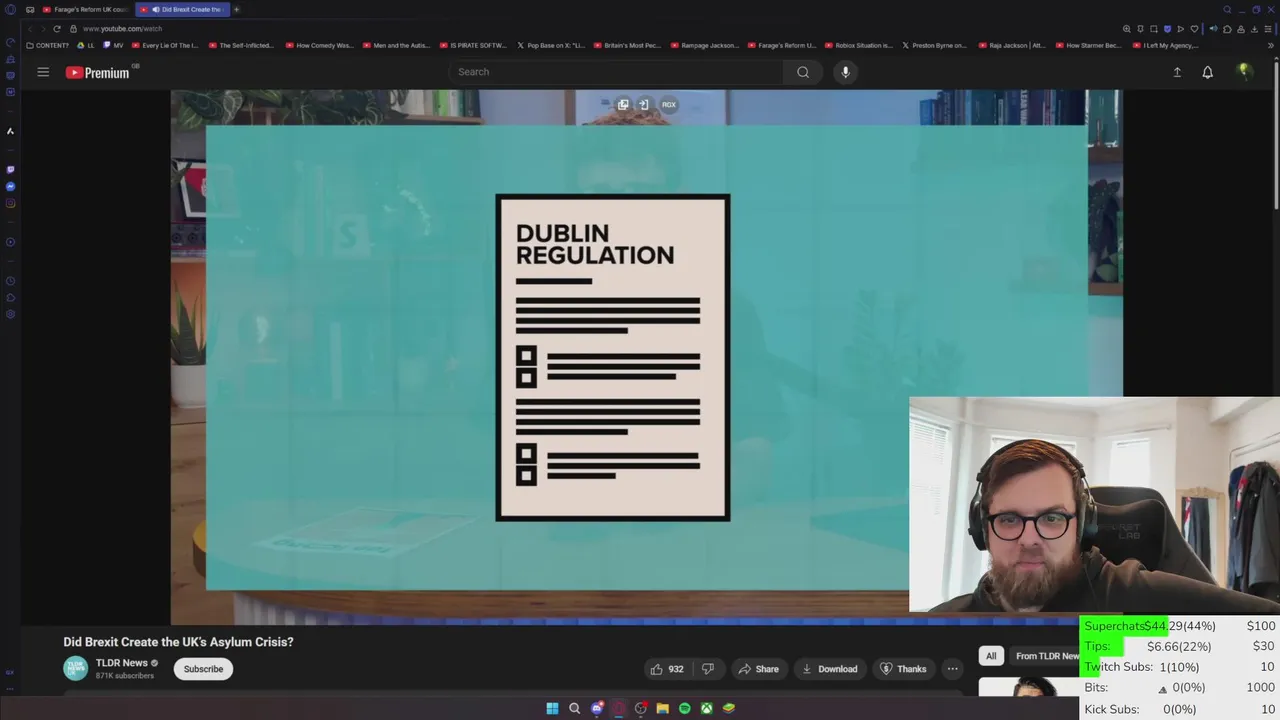Select the All filter chip

click(x=991, y=656)
